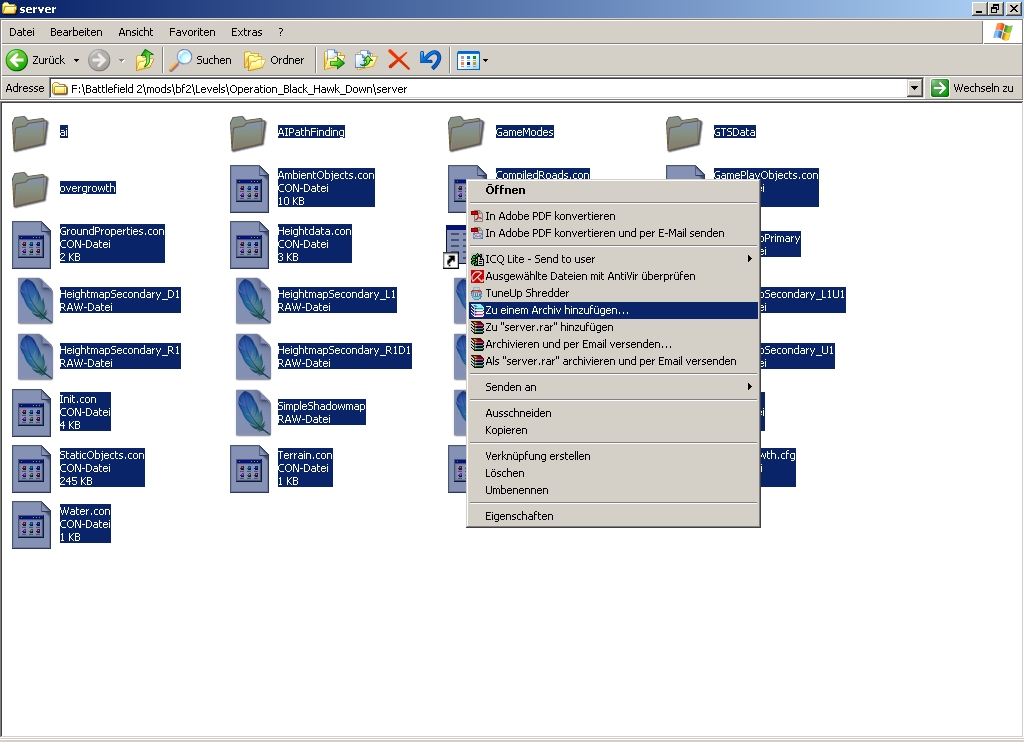Select Verknüpfung erstellen
This screenshot has width=1024, height=742.
tap(613, 457)
